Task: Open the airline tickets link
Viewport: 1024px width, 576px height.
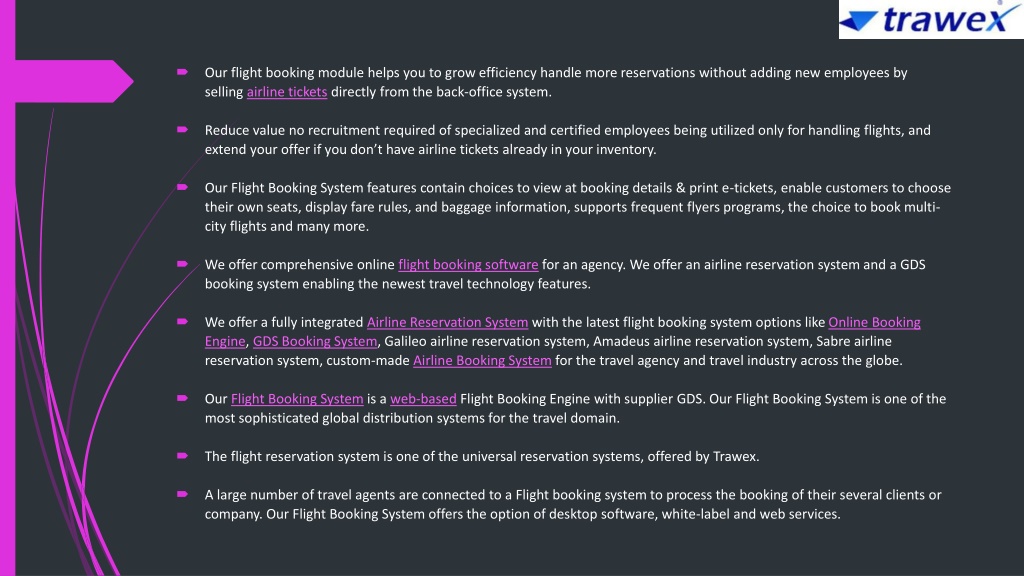Action: pyautogui.click(x=287, y=92)
